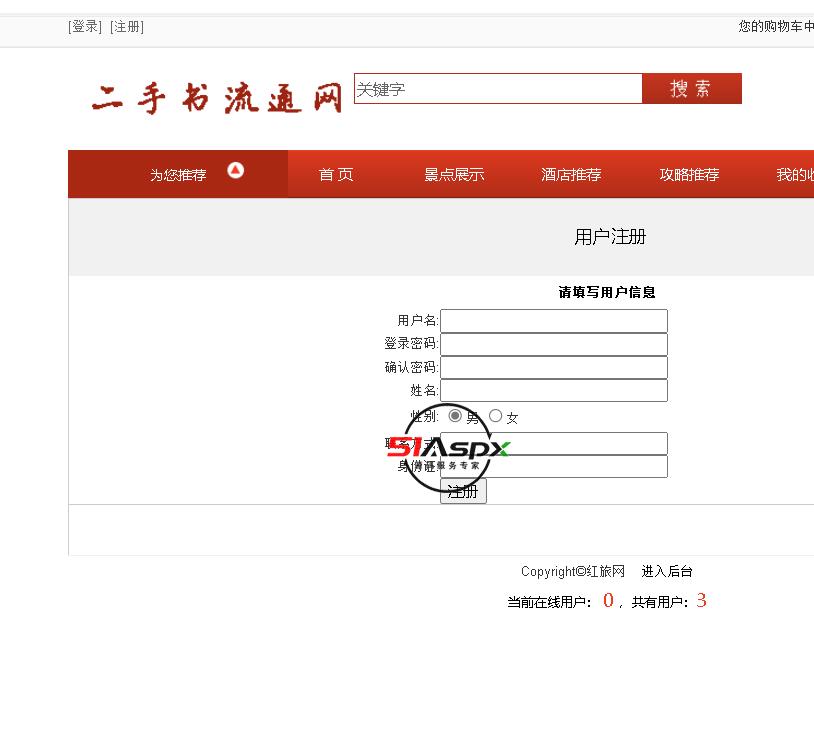Click the 您的购物车 text in top bar
Screen dimensions: 814x749
(776, 26)
